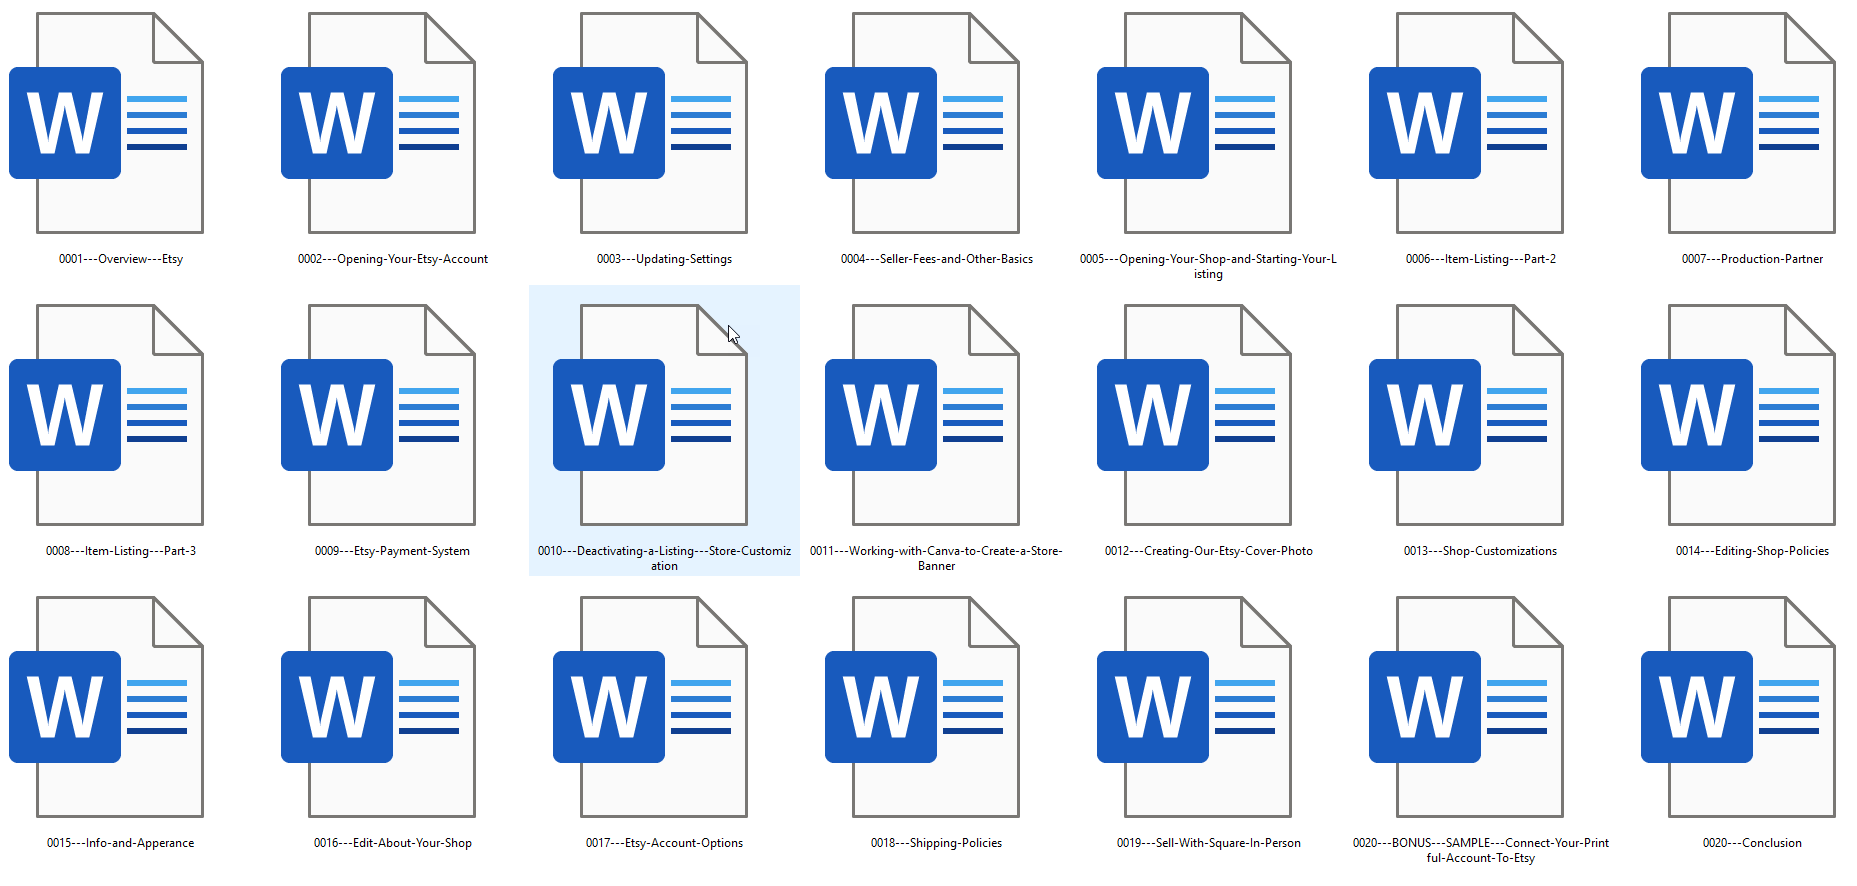
Task: Click the label 0008---Item-Listing---Part-3
Action: click(121, 551)
